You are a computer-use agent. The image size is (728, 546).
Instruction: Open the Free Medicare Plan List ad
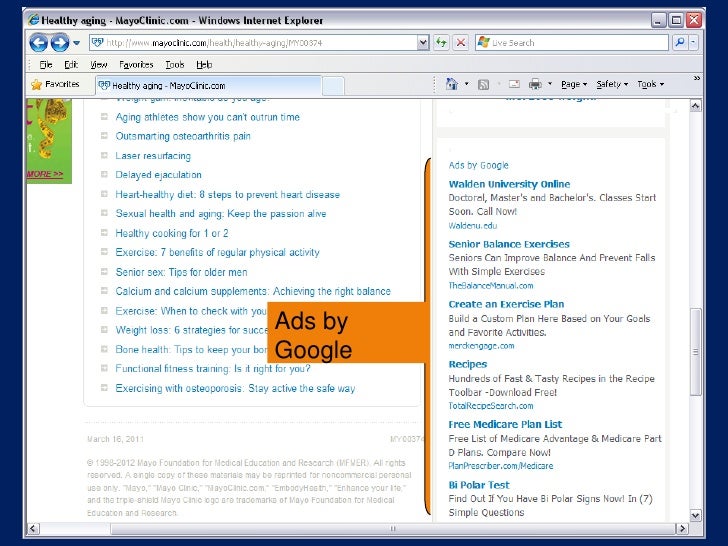505,424
